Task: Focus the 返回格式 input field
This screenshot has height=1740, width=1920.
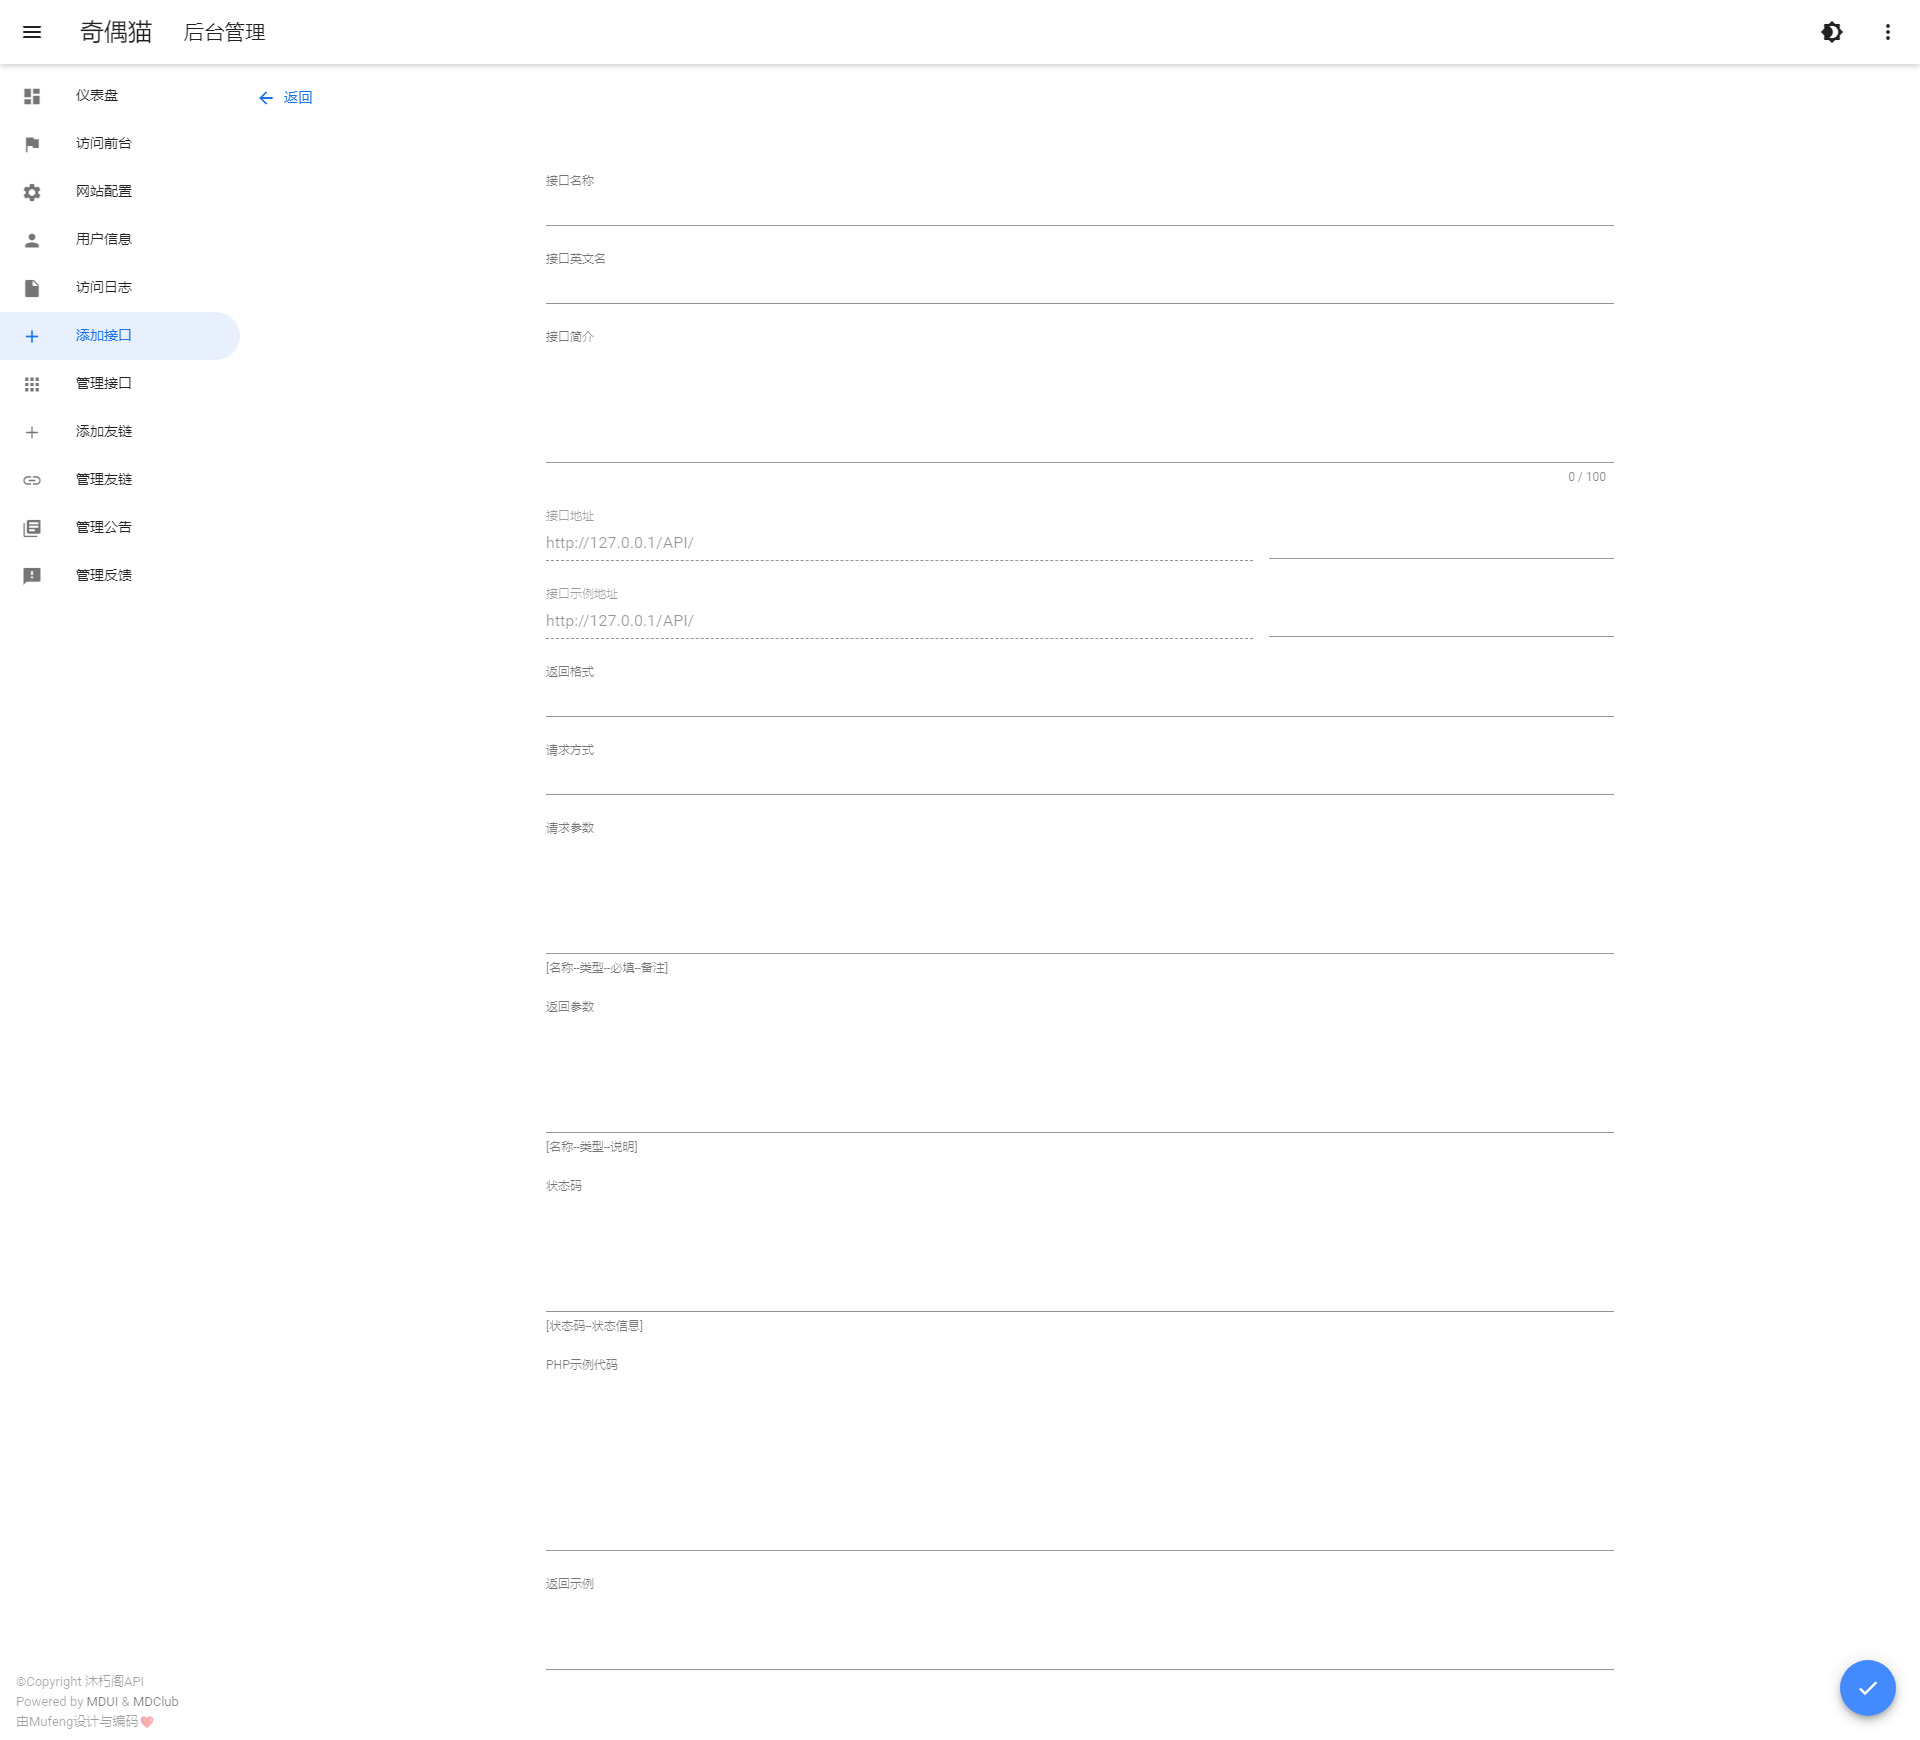Action: click(1080, 699)
